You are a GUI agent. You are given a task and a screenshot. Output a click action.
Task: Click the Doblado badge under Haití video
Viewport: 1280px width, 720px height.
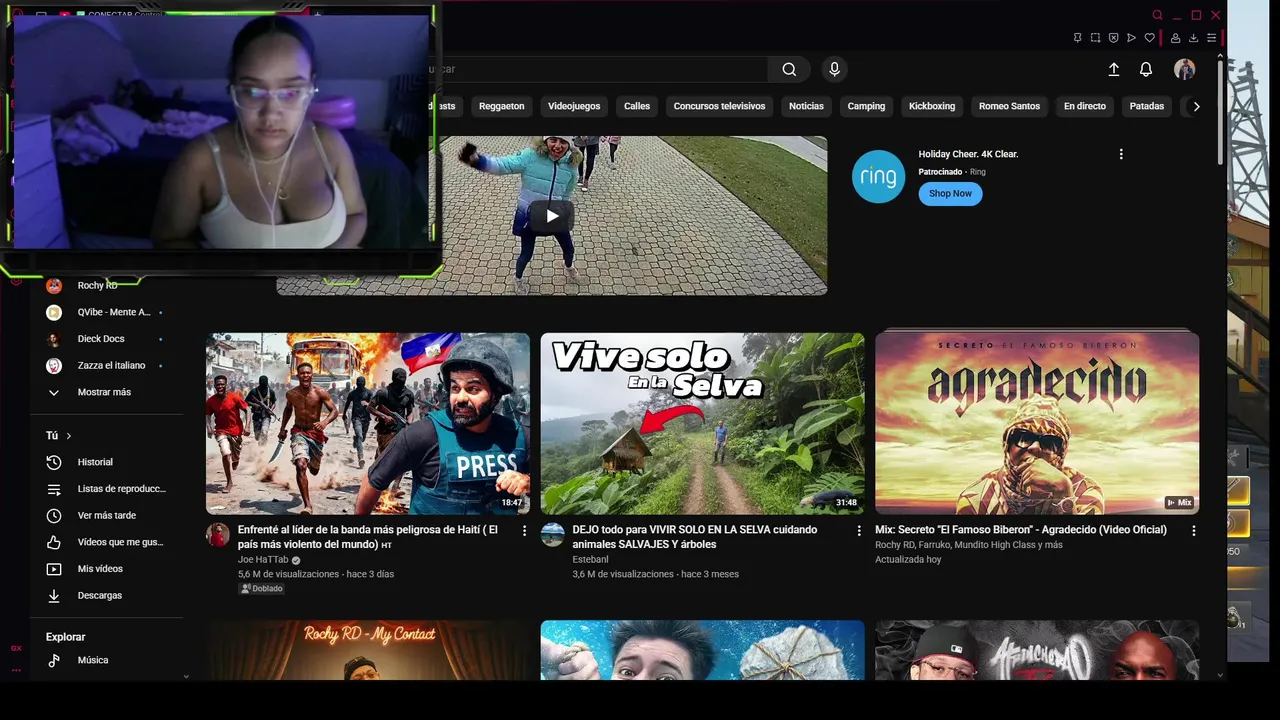[x=261, y=589]
